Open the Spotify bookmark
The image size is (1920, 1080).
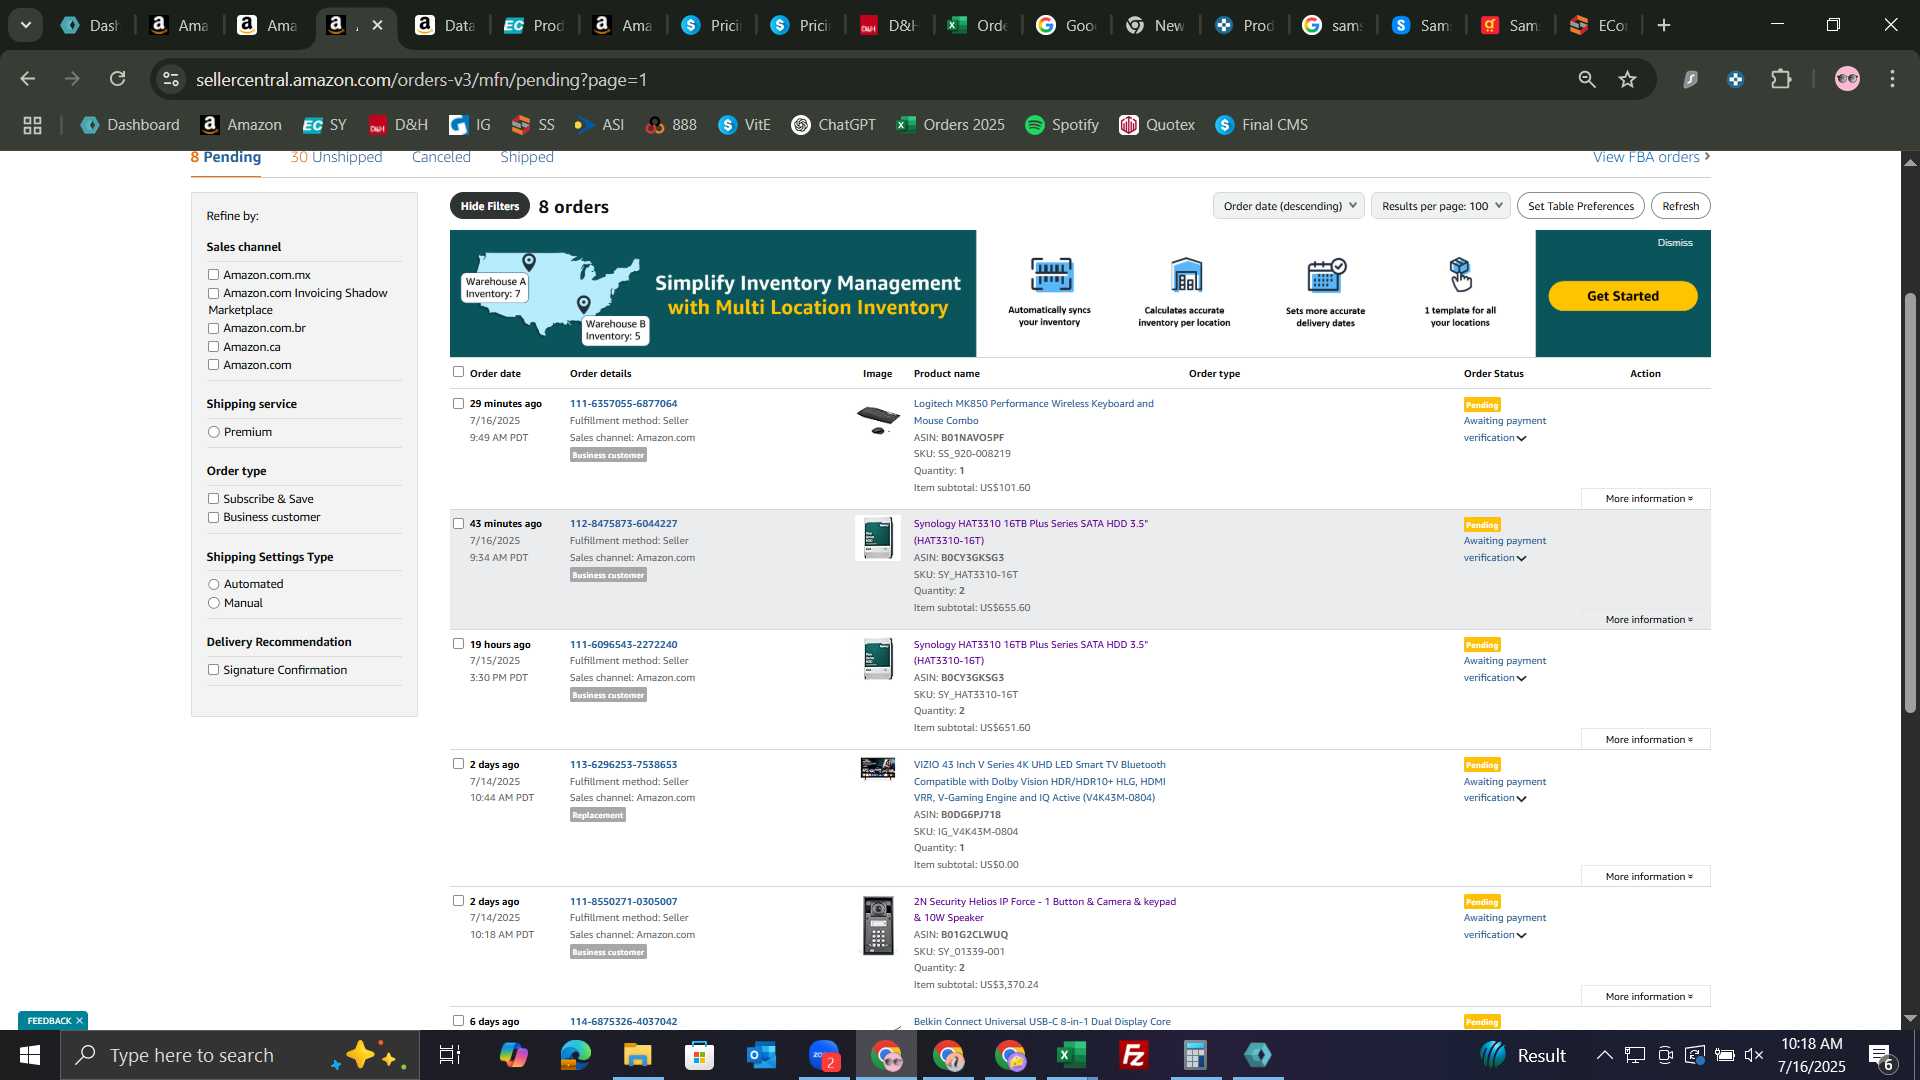[1062, 125]
